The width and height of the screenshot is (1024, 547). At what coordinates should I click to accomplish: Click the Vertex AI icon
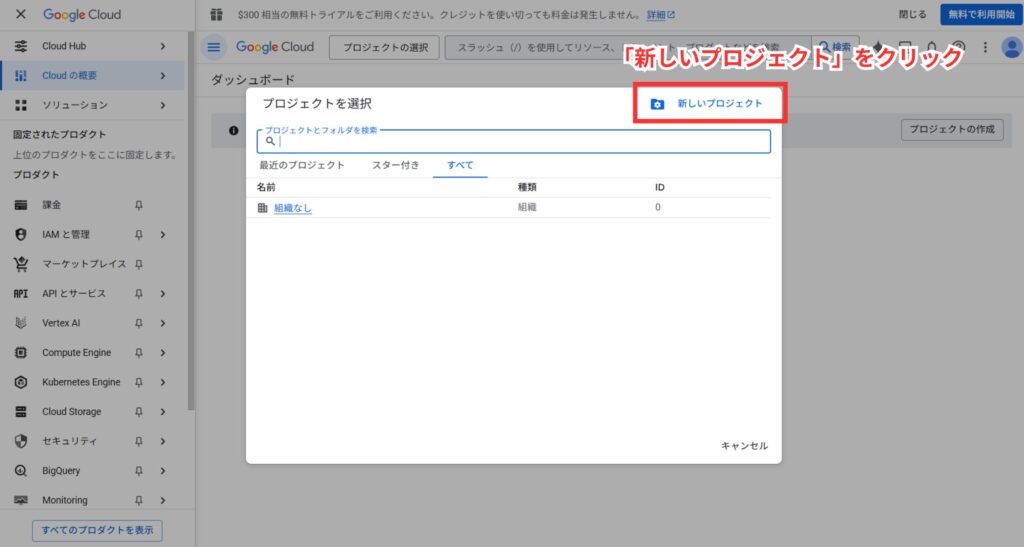21,323
